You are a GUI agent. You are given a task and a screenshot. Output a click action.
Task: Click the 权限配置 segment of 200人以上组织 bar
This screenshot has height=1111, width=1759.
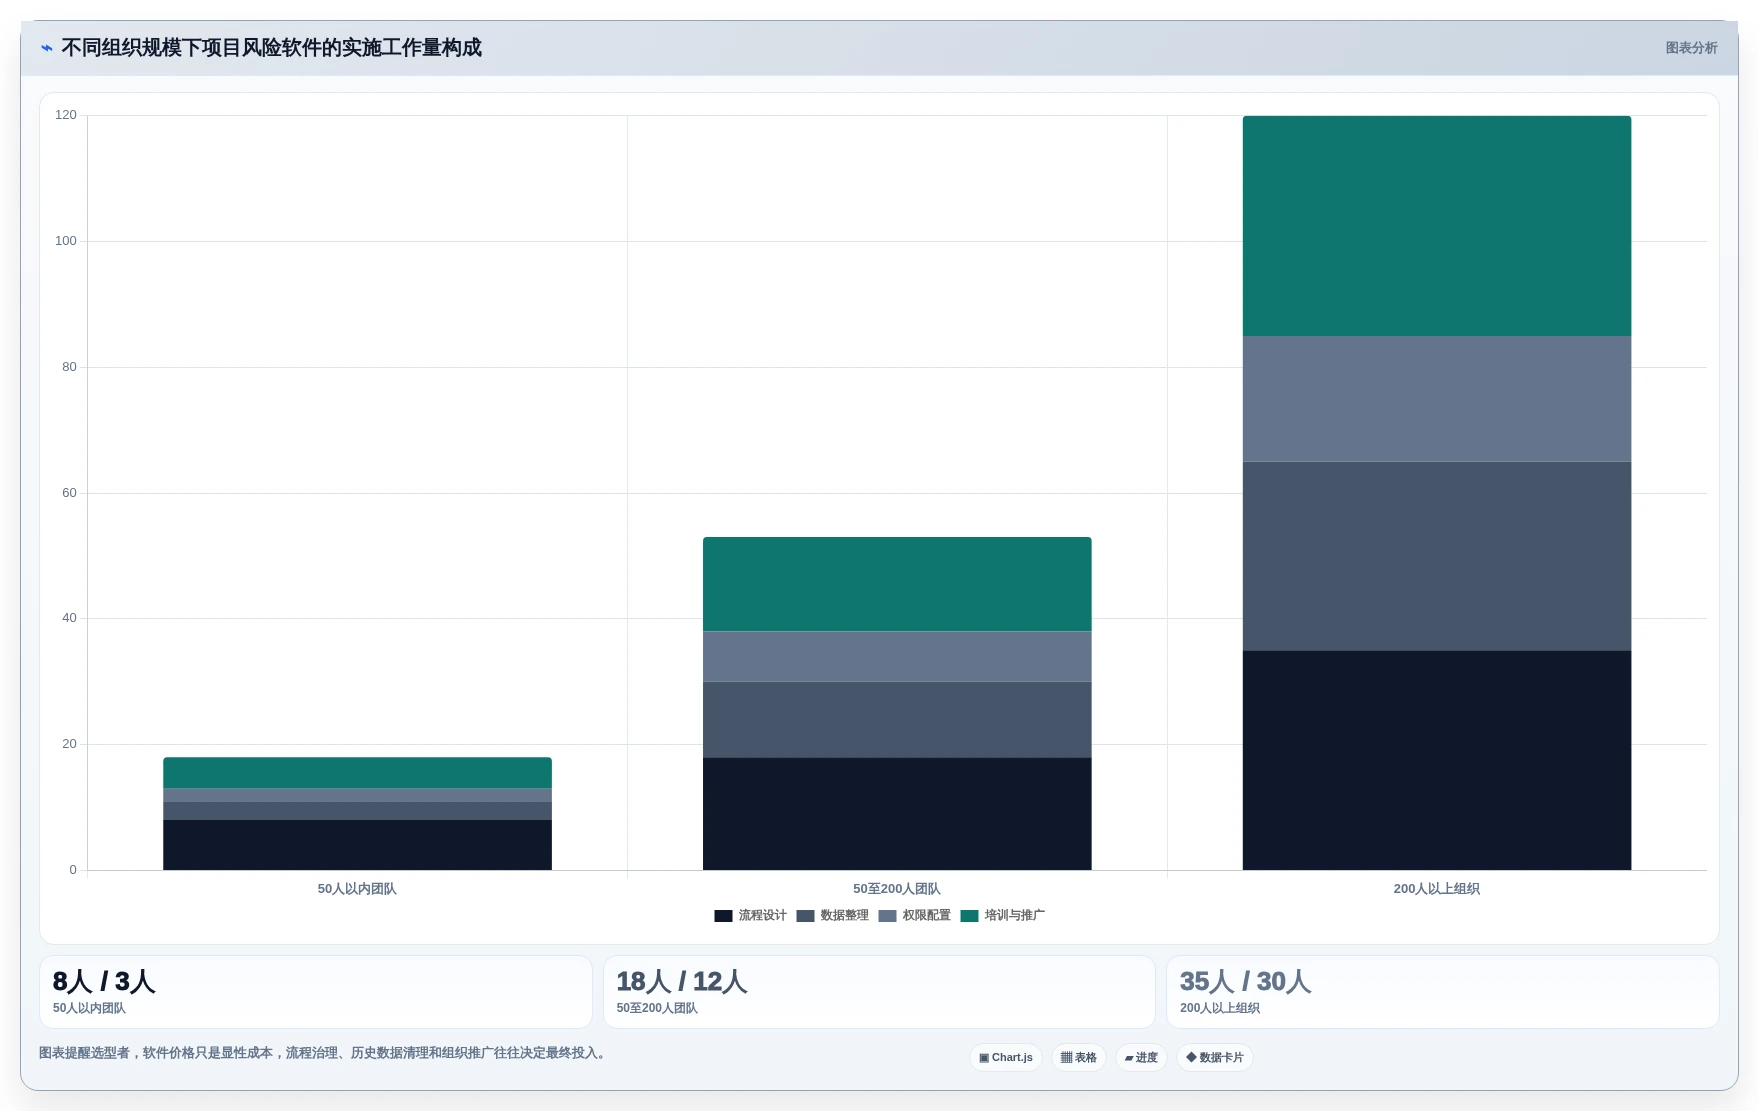pyautogui.click(x=1437, y=399)
